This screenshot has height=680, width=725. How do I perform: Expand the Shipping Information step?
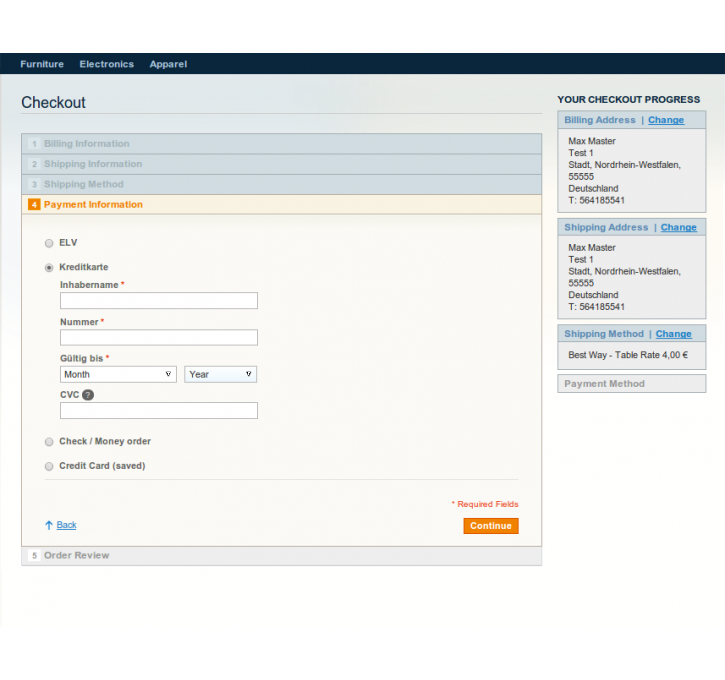[282, 164]
